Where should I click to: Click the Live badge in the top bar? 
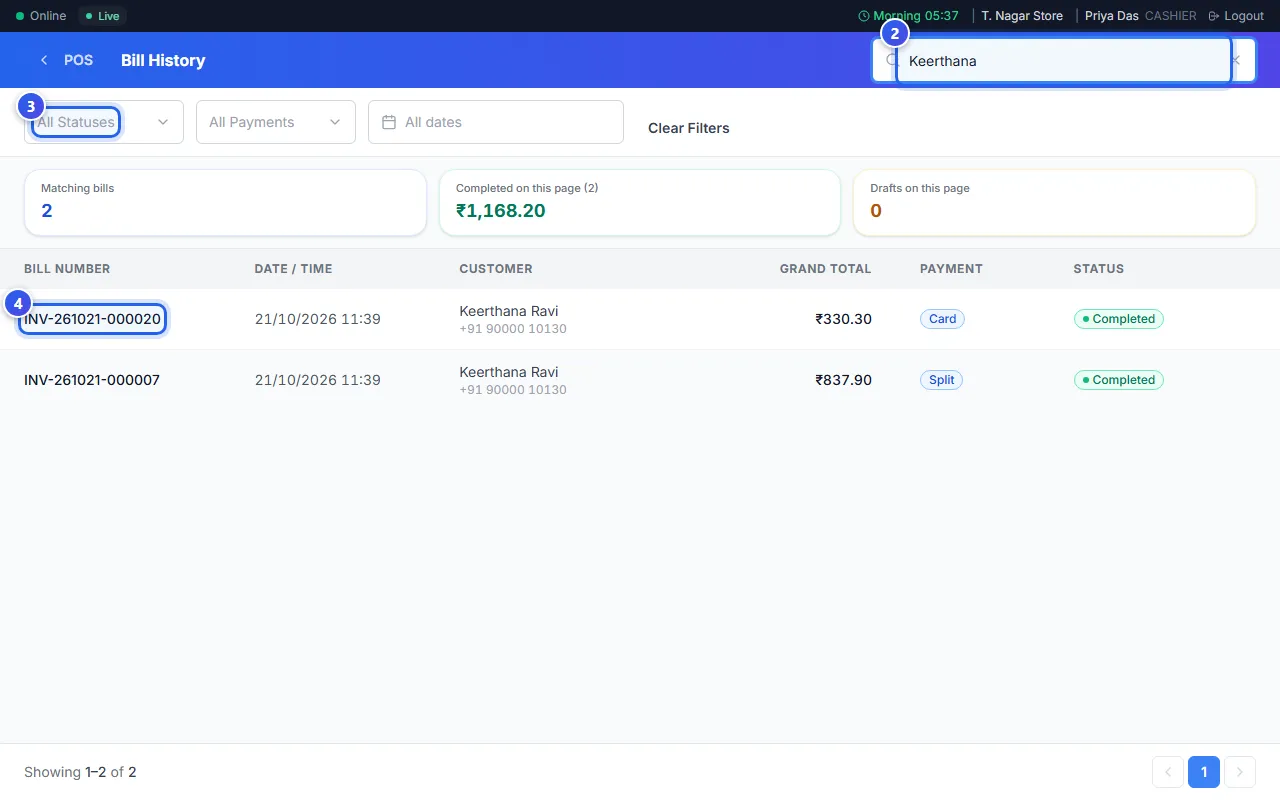(x=102, y=16)
